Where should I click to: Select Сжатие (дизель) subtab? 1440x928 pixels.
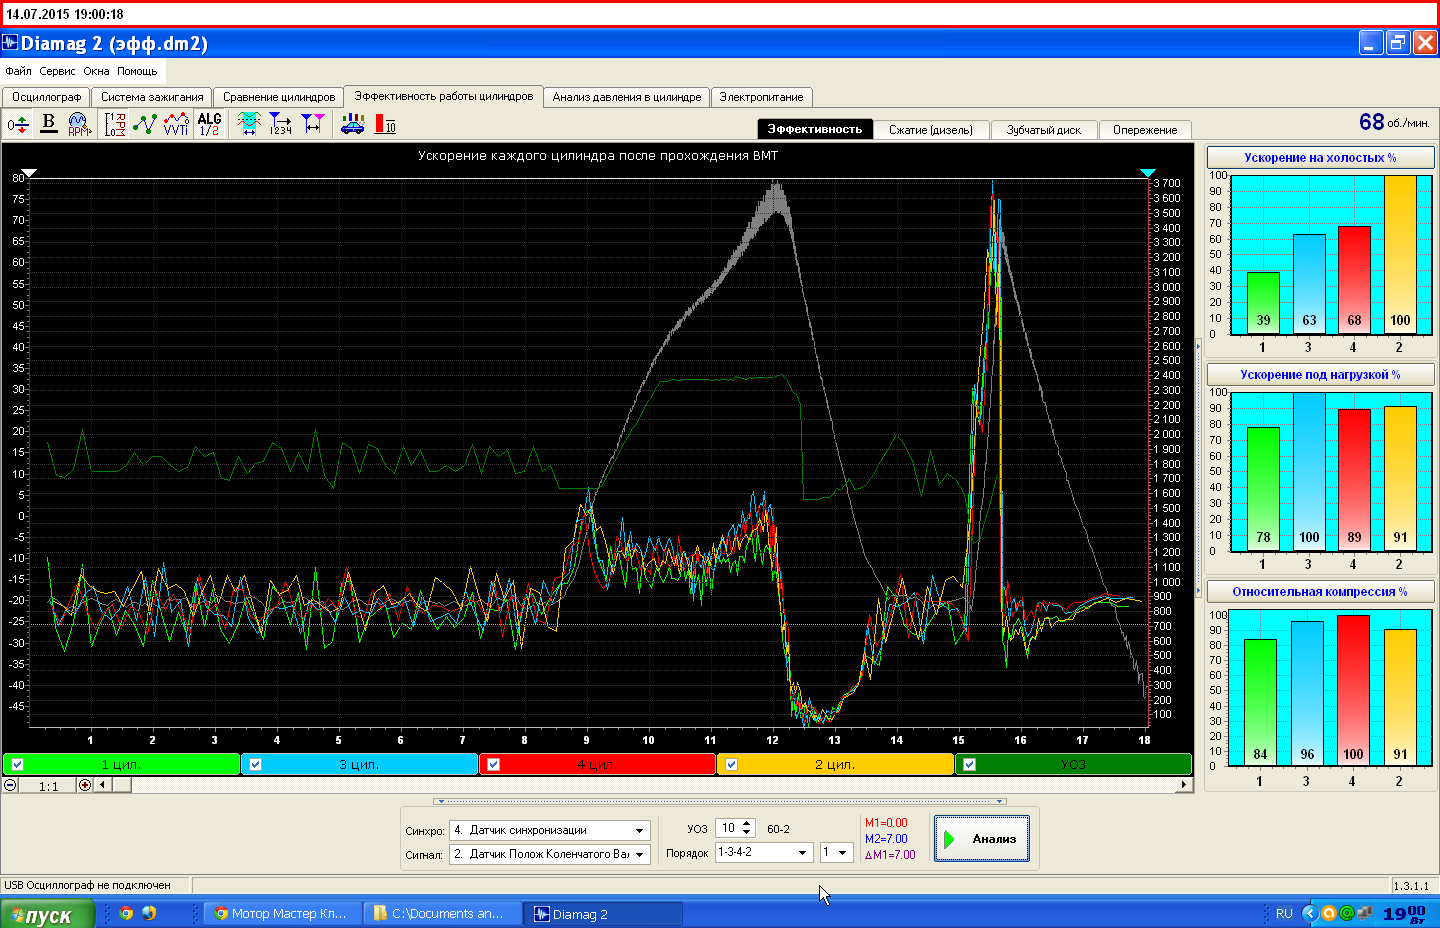pos(931,130)
